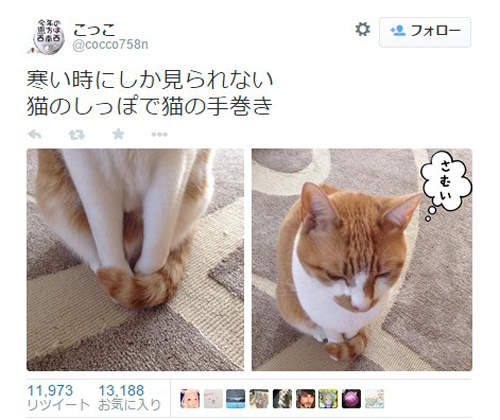Image resolution: width=500 pixels, height=420 pixels.
Task: Click the first anime-face liker avatar
Action: 190,399
